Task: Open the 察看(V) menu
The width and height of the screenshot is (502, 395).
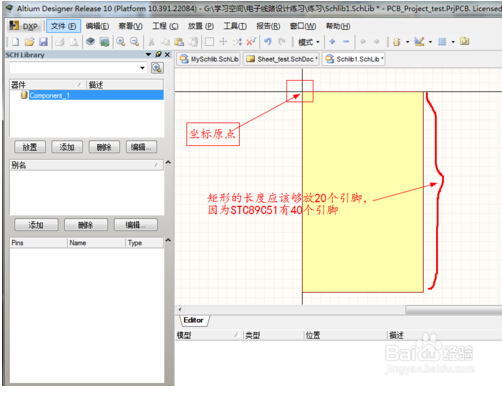Action: point(131,26)
